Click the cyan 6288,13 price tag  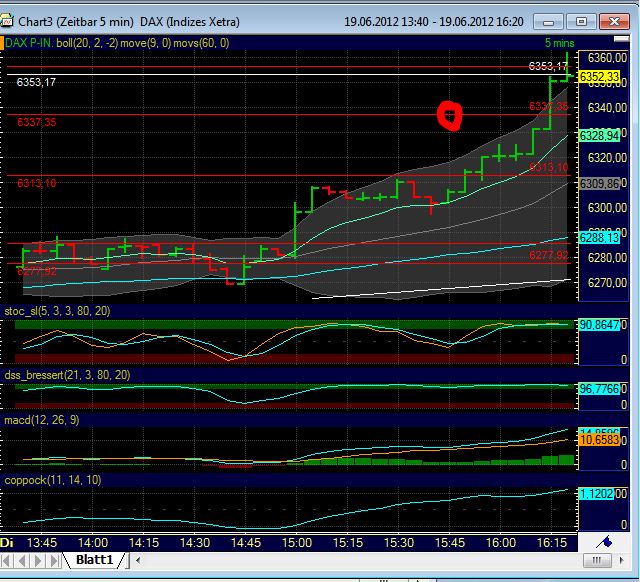coord(600,238)
